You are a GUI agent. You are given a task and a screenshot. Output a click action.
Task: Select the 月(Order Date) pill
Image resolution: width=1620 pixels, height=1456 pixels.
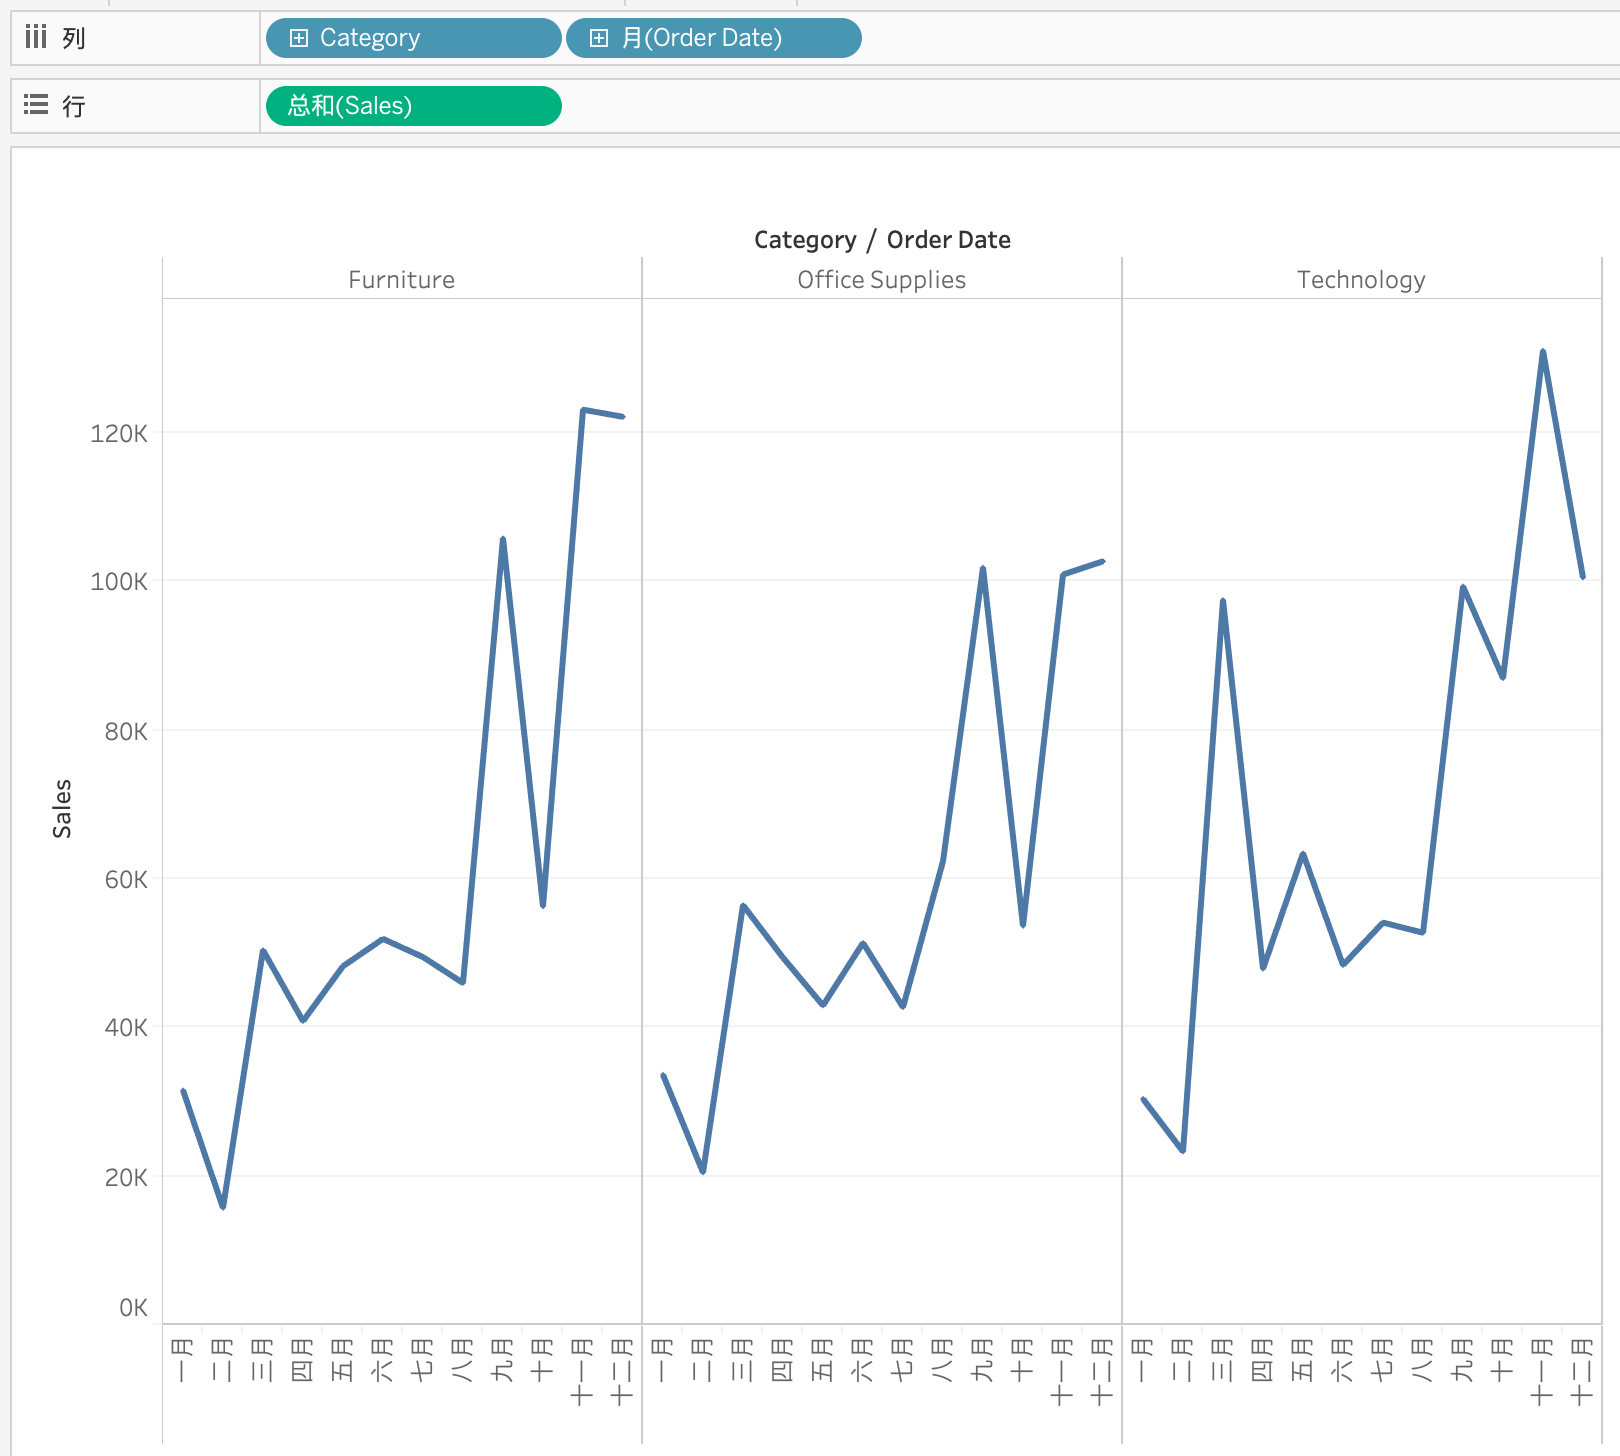click(x=713, y=38)
